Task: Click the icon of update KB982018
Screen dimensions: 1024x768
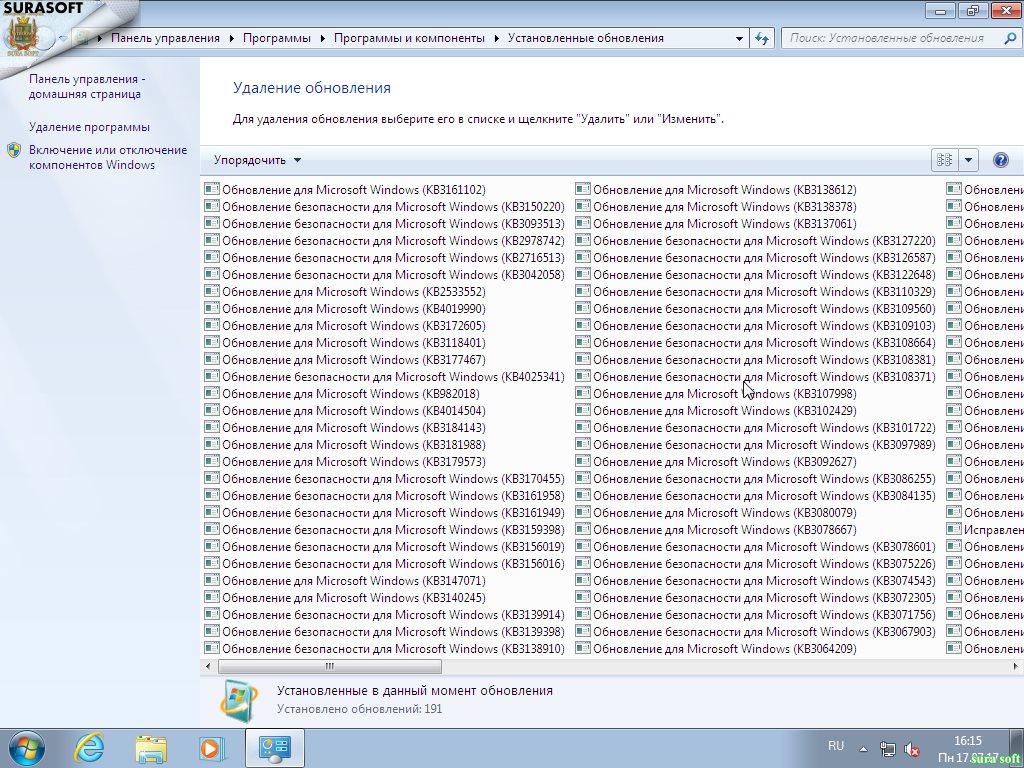Action: (x=212, y=393)
